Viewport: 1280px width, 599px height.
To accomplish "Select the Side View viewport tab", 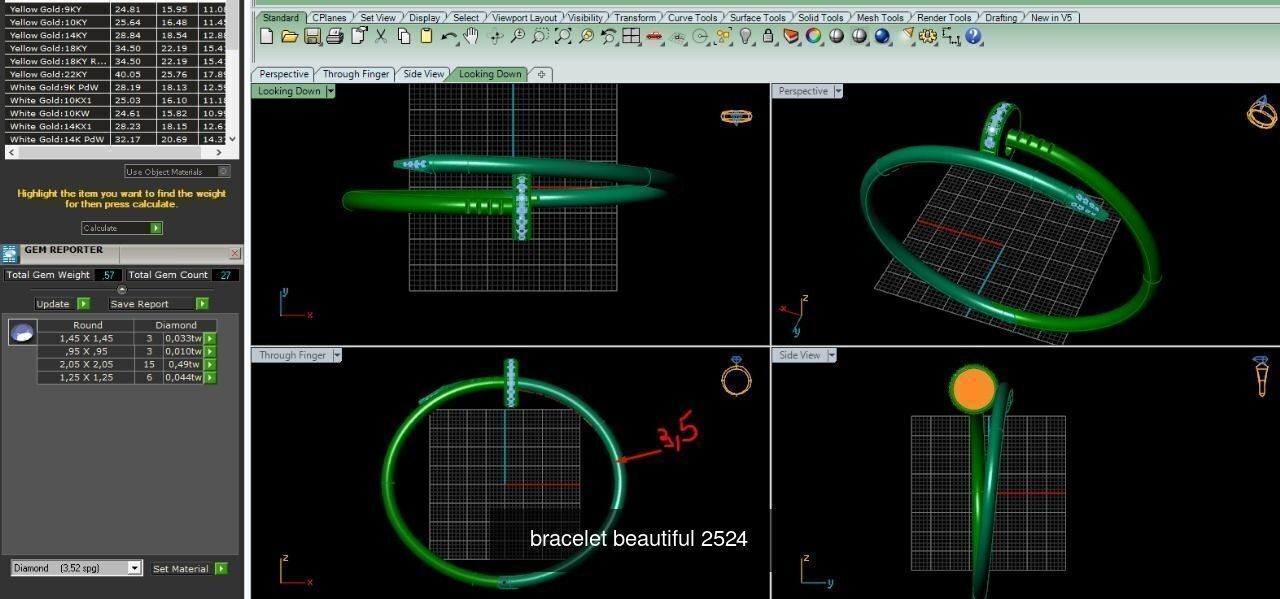I will (423, 74).
